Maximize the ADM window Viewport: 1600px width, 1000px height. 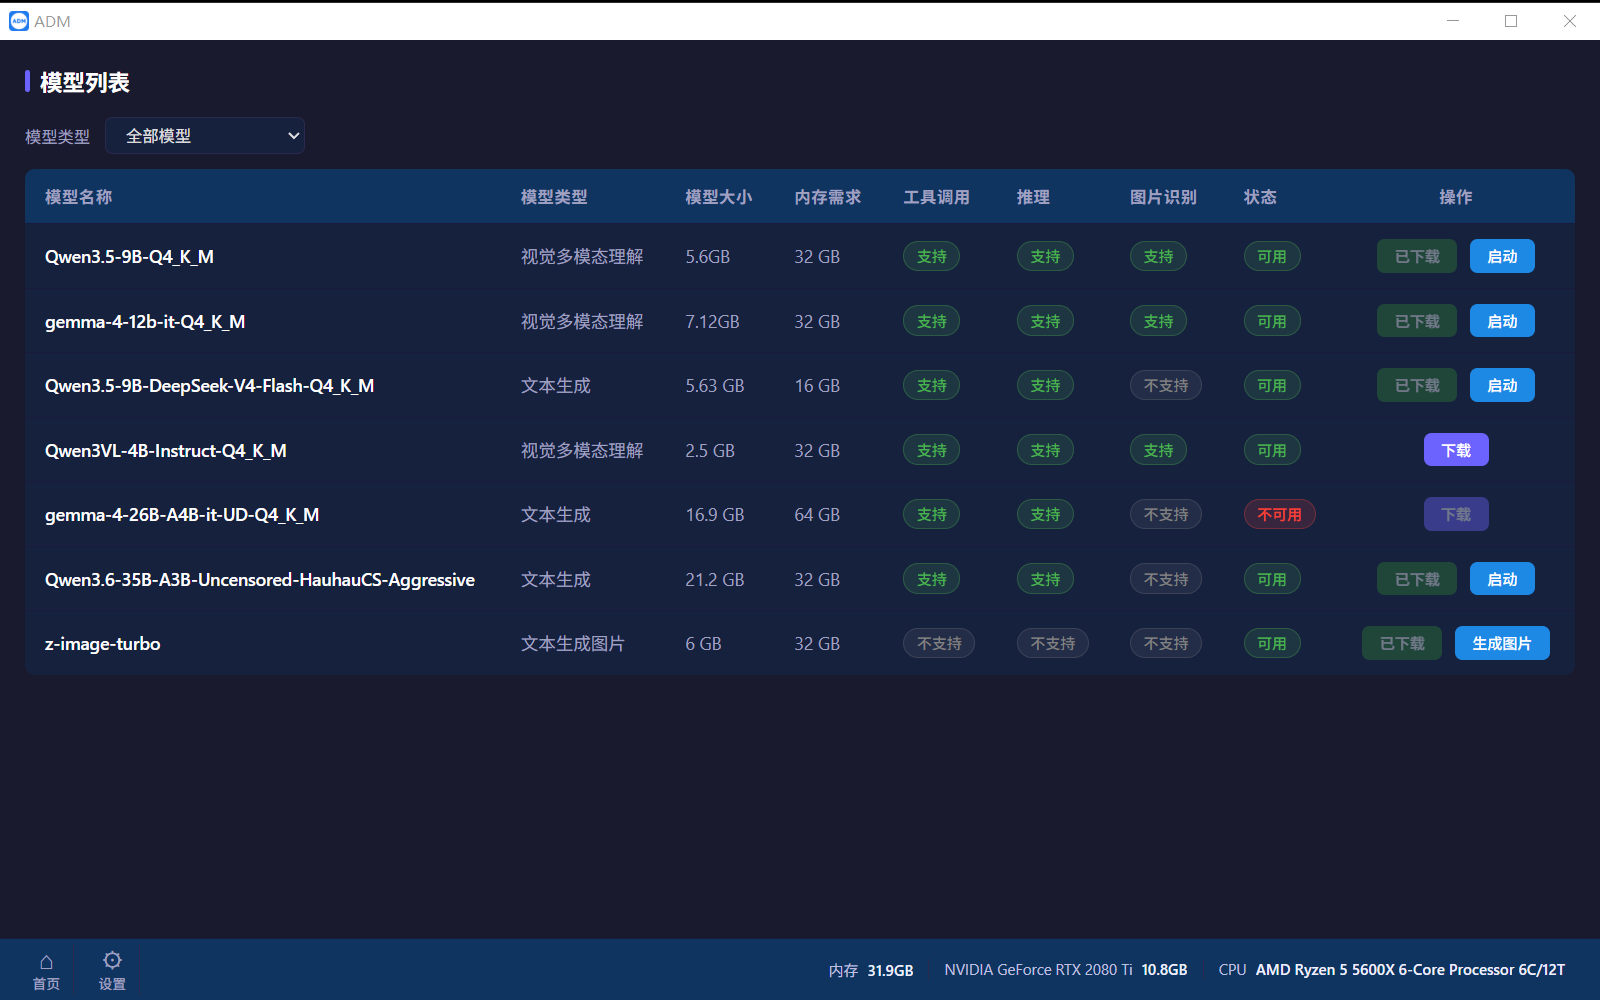pyautogui.click(x=1511, y=21)
